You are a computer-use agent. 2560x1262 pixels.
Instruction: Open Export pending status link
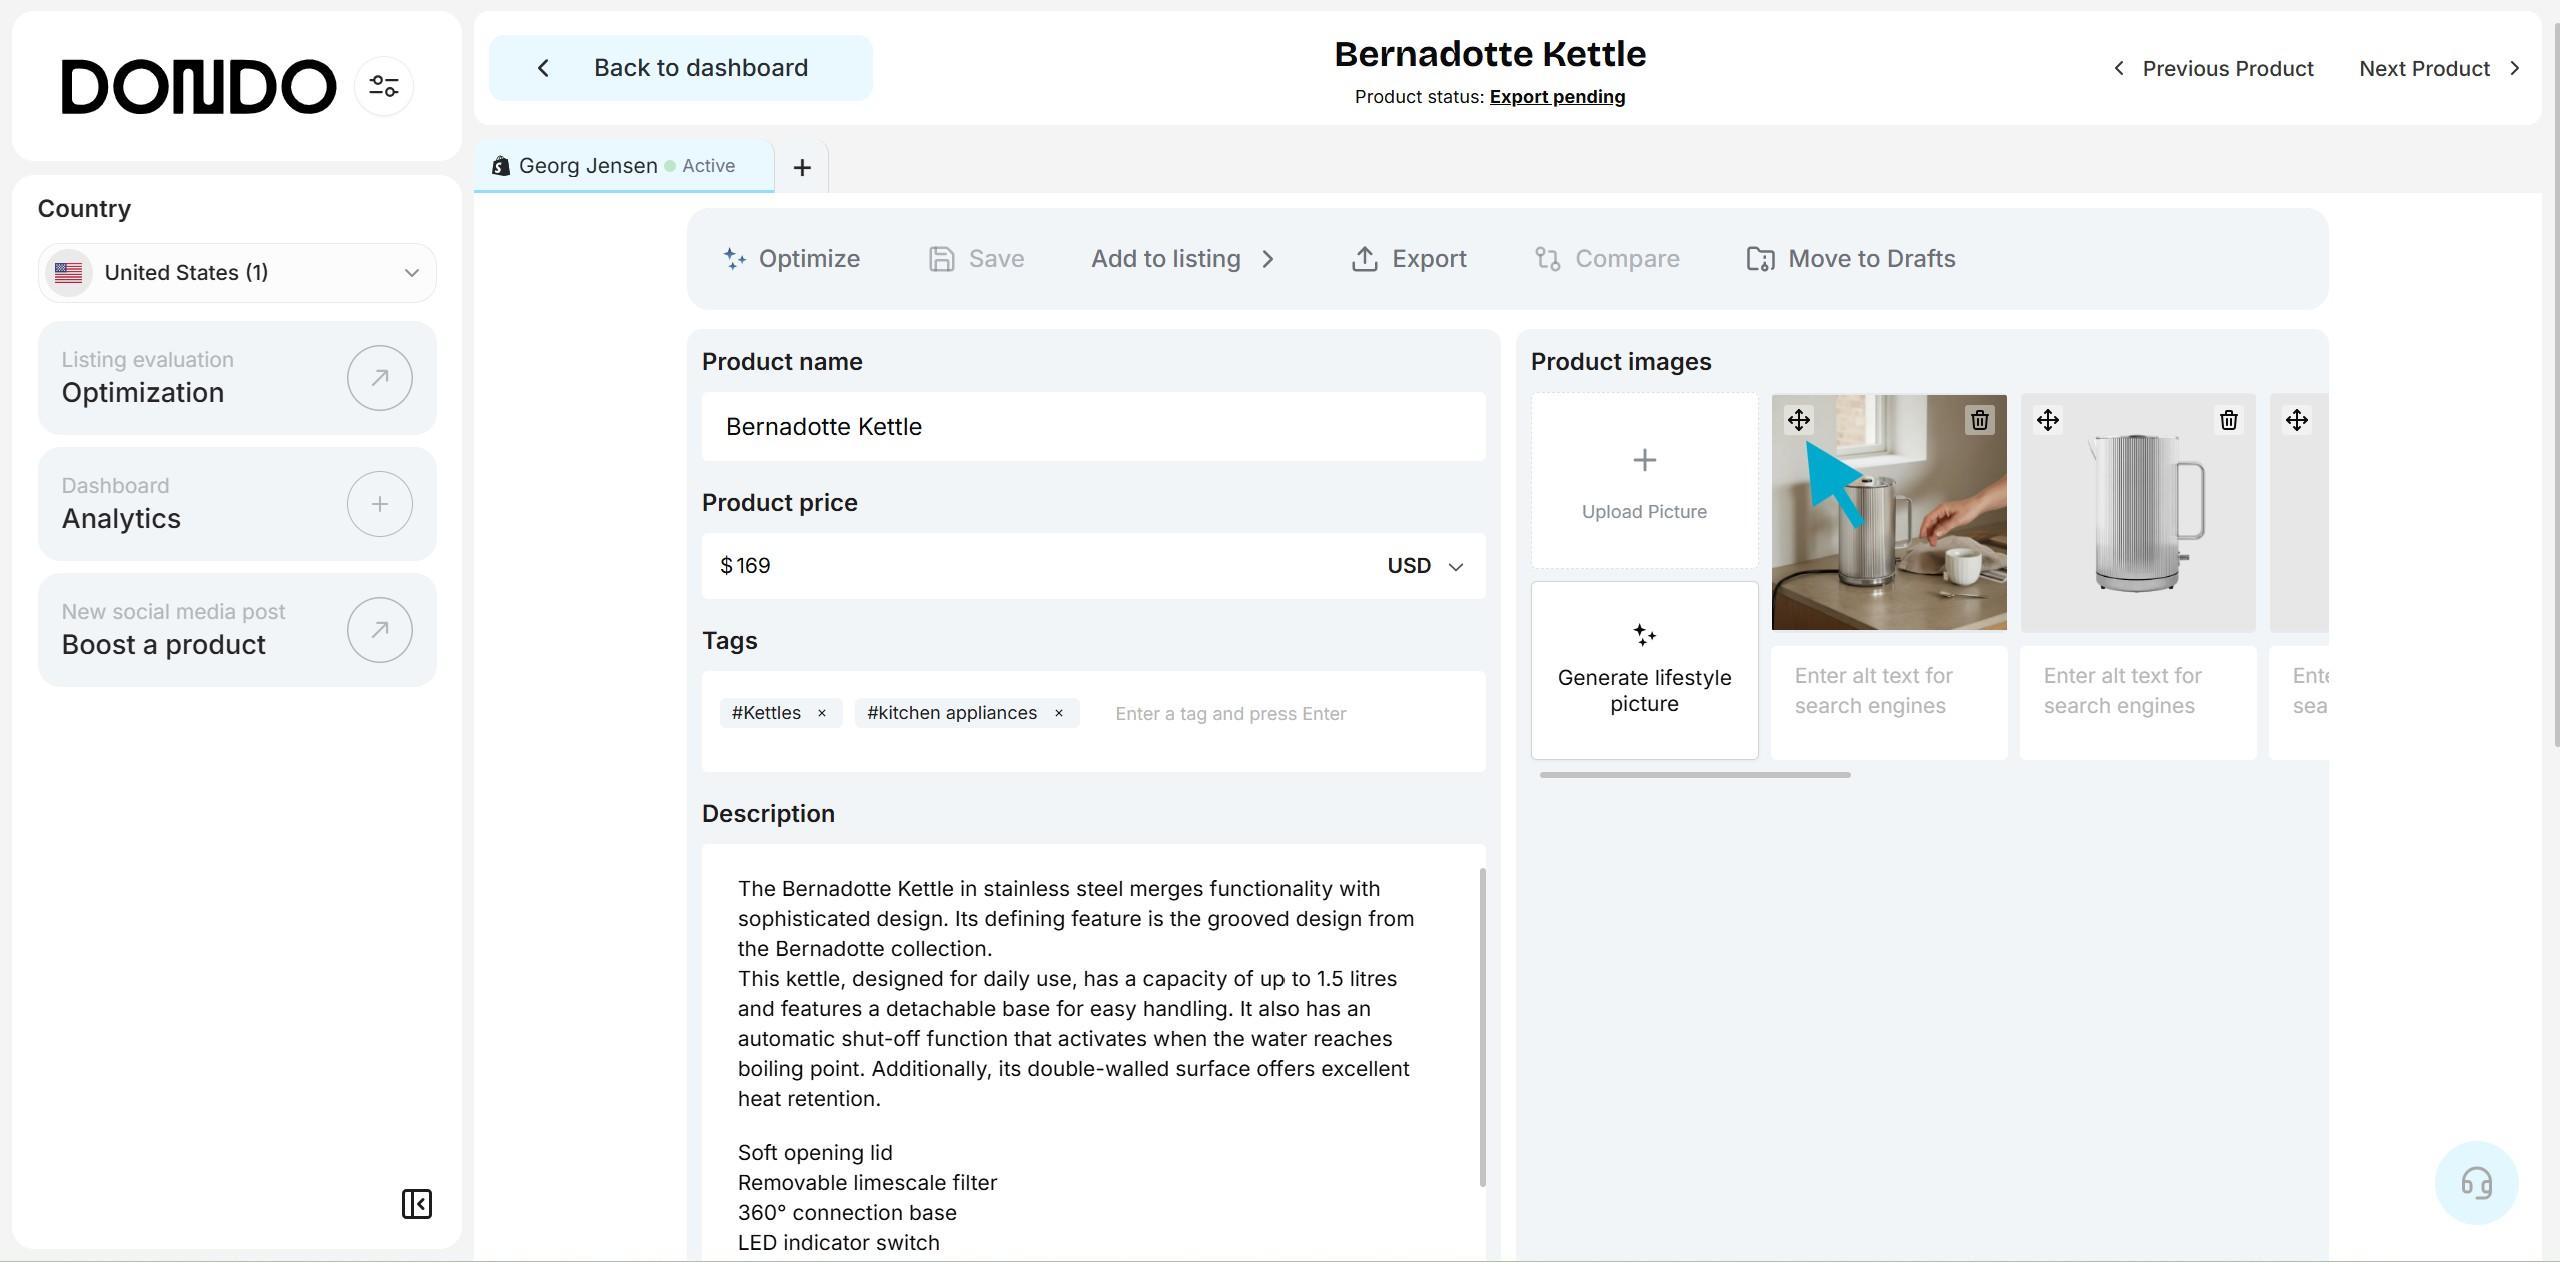pos(1556,97)
